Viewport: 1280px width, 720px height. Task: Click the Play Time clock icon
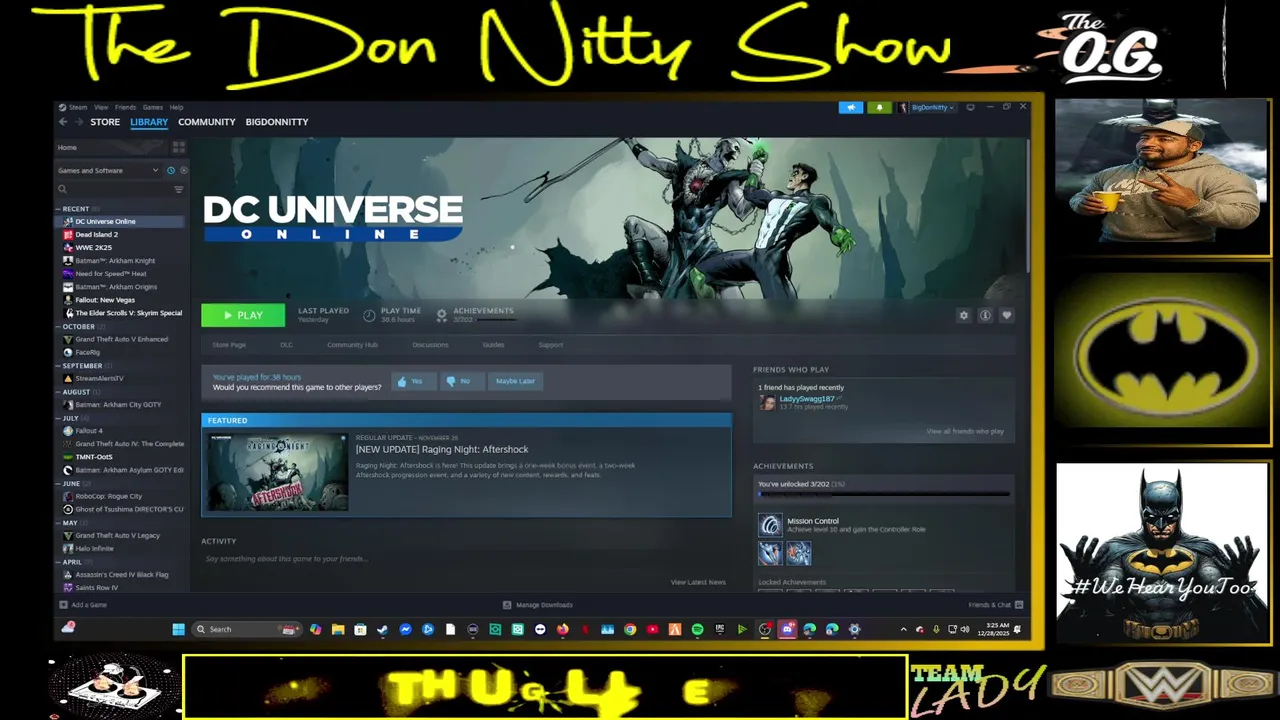[369, 315]
